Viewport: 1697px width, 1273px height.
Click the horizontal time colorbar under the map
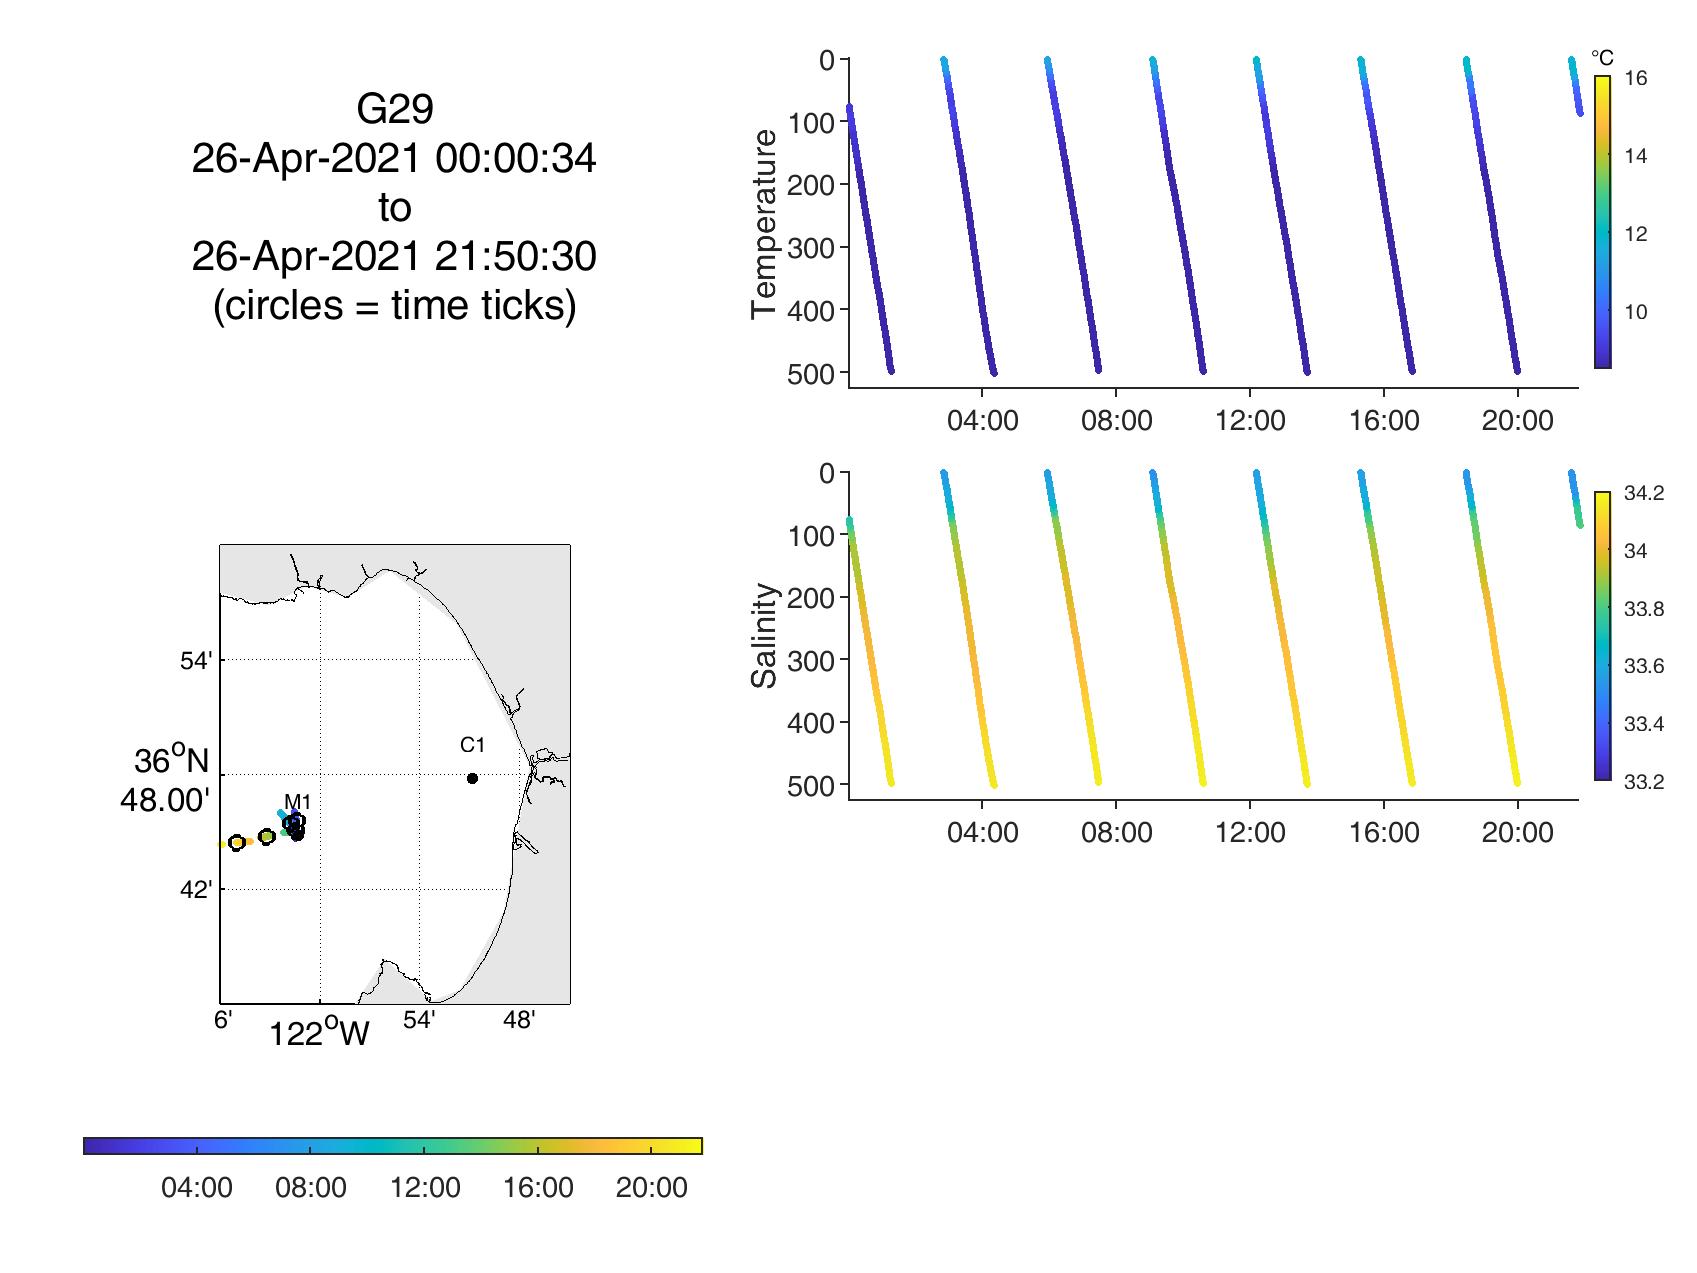click(x=393, y=1145)
